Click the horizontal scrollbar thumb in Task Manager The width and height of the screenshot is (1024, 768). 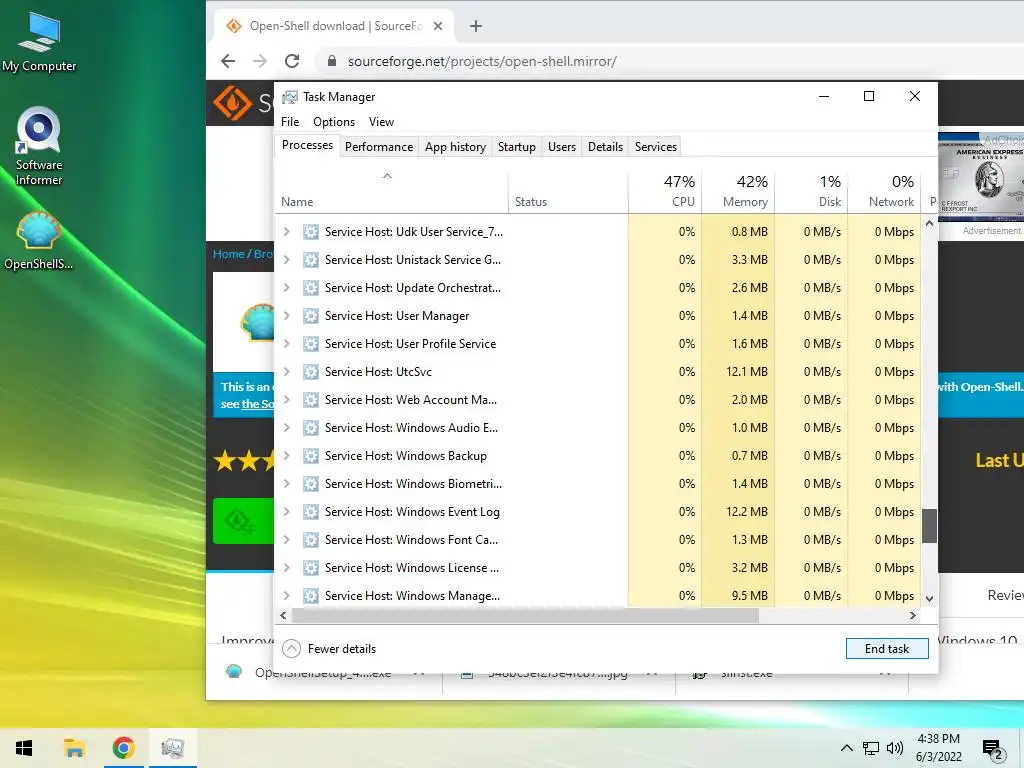[525, 615]
